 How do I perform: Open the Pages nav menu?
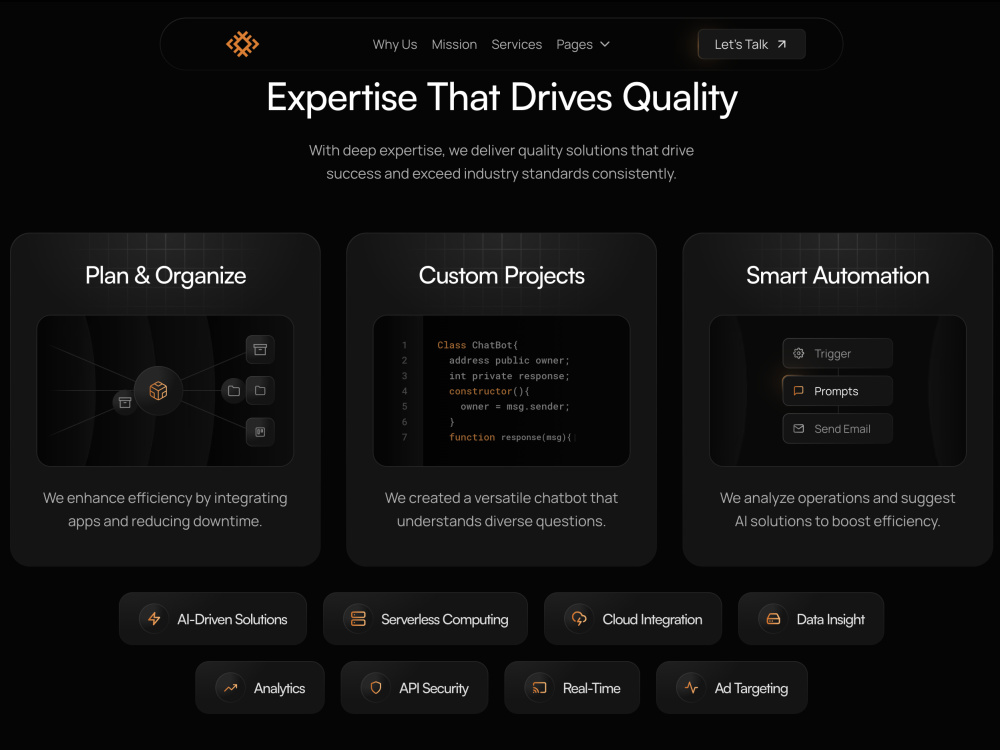coord(583,45)
